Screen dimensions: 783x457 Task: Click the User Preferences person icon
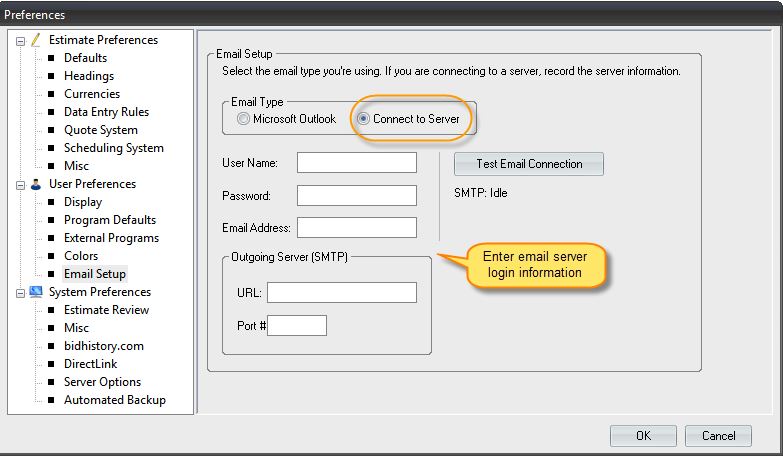[x=36, y=184]
